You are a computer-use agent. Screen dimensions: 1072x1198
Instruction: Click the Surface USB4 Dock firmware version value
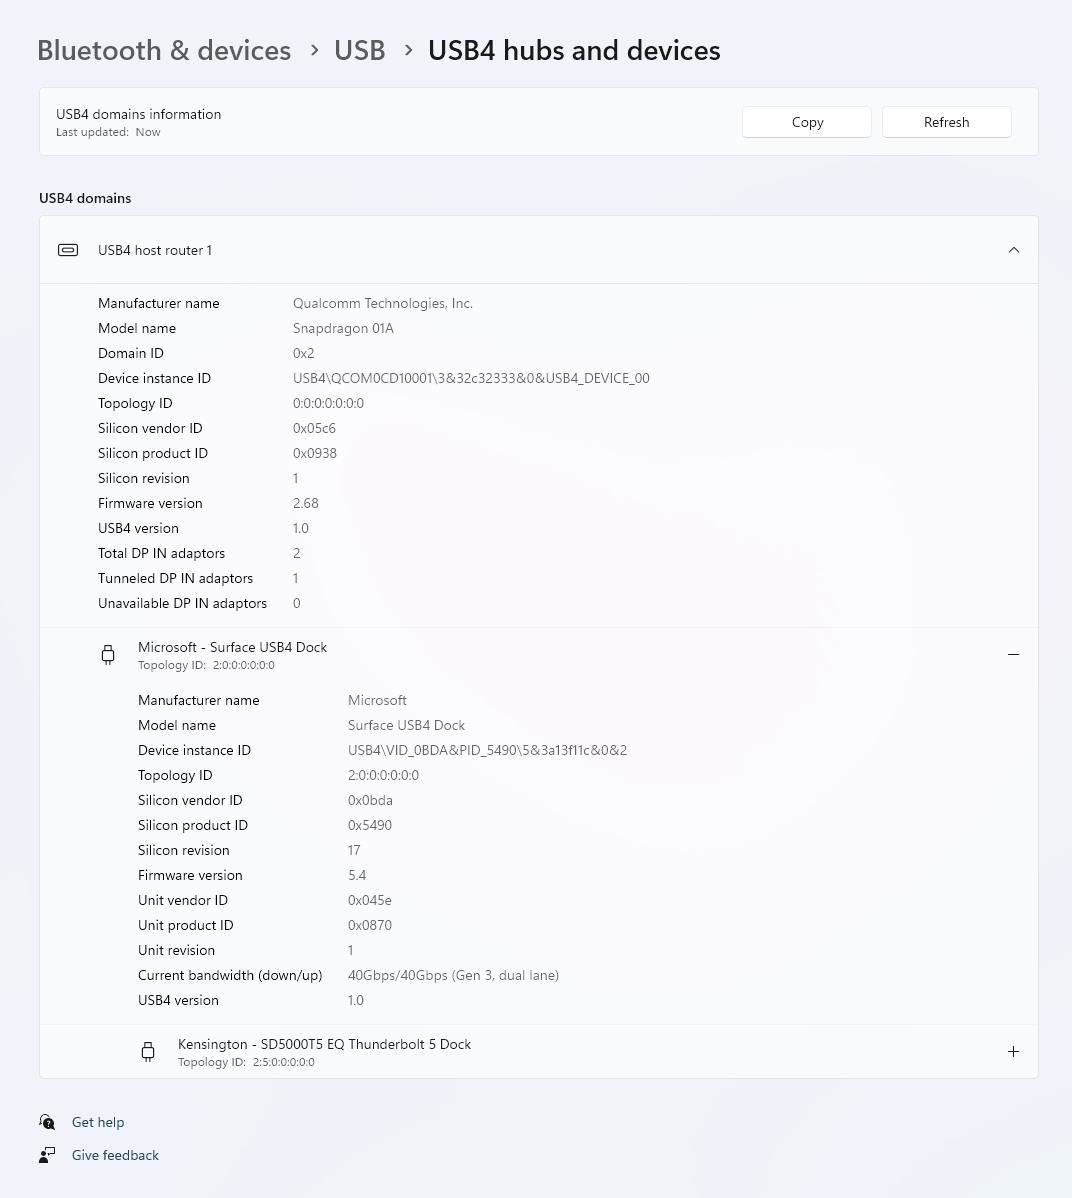[357, 875]
